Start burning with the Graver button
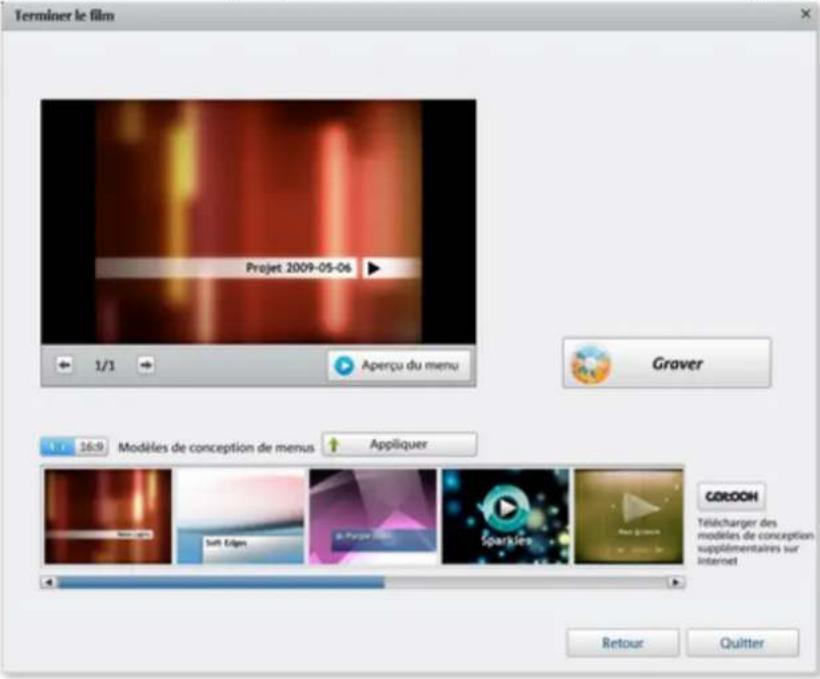The width and height of the screenshot is (820, 679). pyautogui.click(x=667, y=363)
